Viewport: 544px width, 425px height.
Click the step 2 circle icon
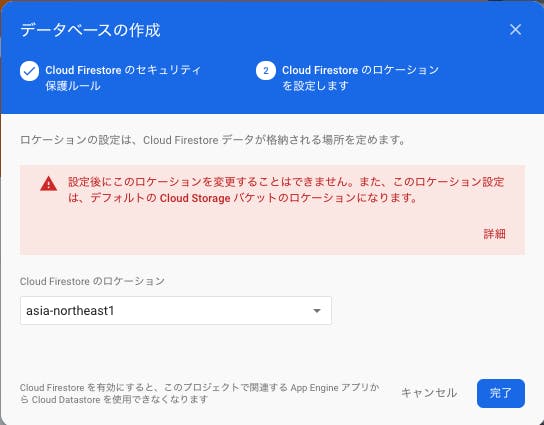[x=266, y=71]
